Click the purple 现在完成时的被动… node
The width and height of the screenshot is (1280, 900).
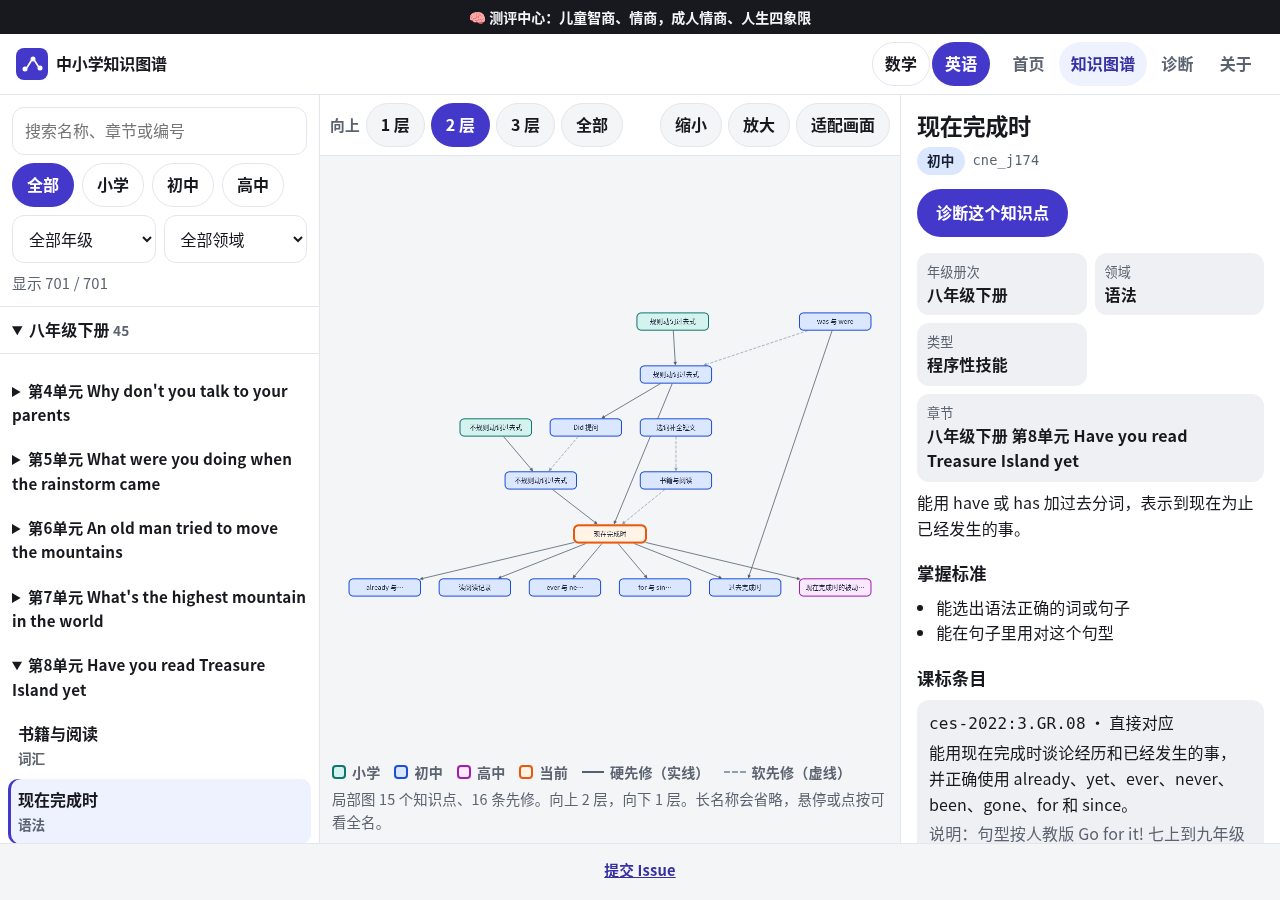[x=835, y=588]
